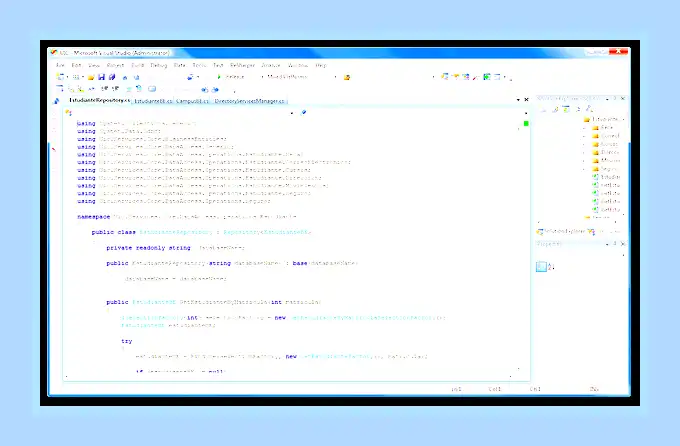680x446 pixels.
Task: Open the Analyze menu
Action: pos(271,65)
